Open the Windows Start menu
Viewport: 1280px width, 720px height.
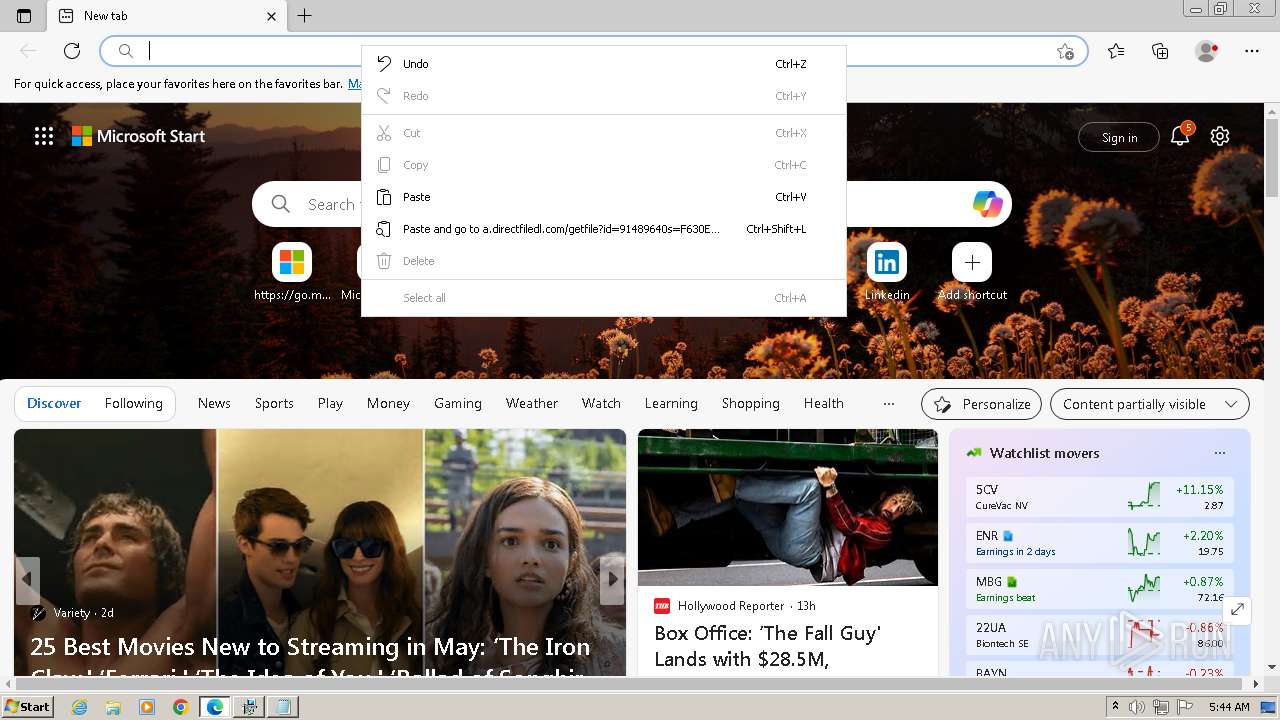(27, 707)
